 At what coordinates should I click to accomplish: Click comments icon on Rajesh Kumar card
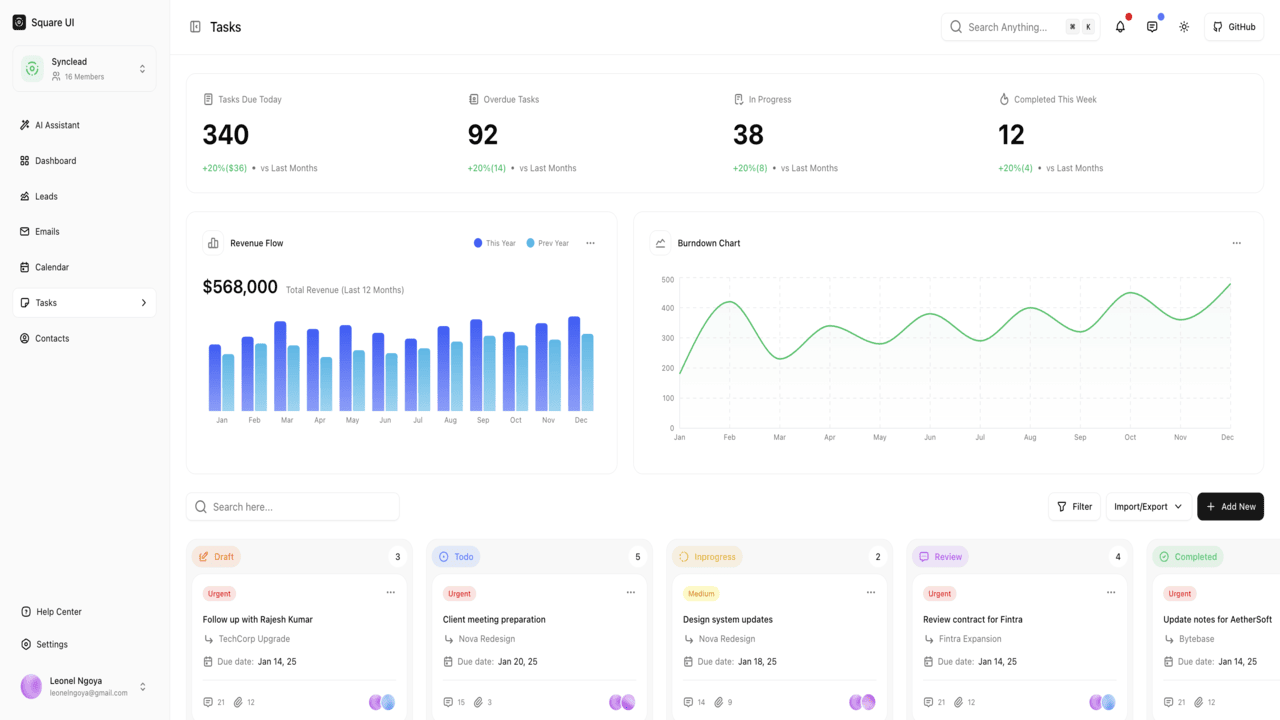(208, 702)
